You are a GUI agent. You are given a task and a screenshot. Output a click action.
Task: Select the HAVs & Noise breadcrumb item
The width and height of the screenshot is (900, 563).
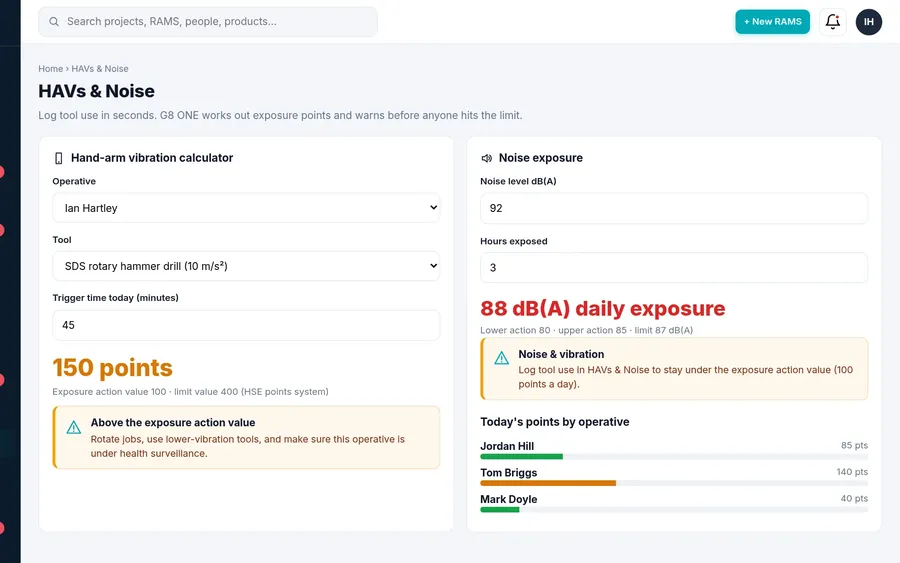click(x=100, y=69)
